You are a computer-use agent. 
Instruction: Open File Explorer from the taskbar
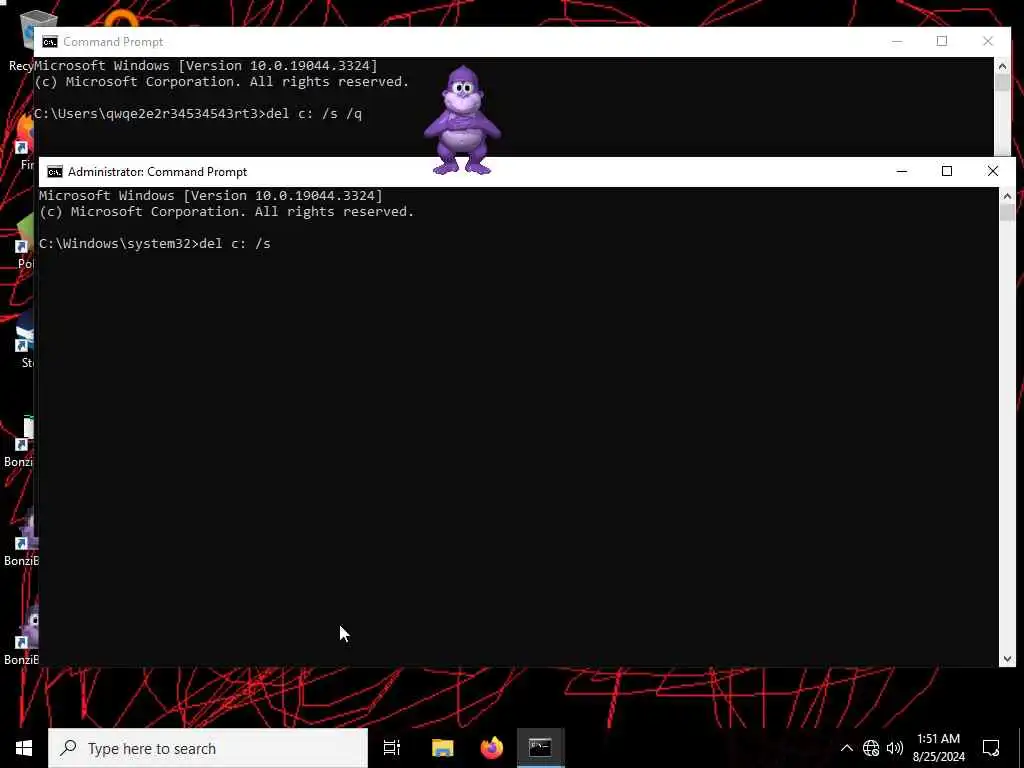[x=442, y=748]
